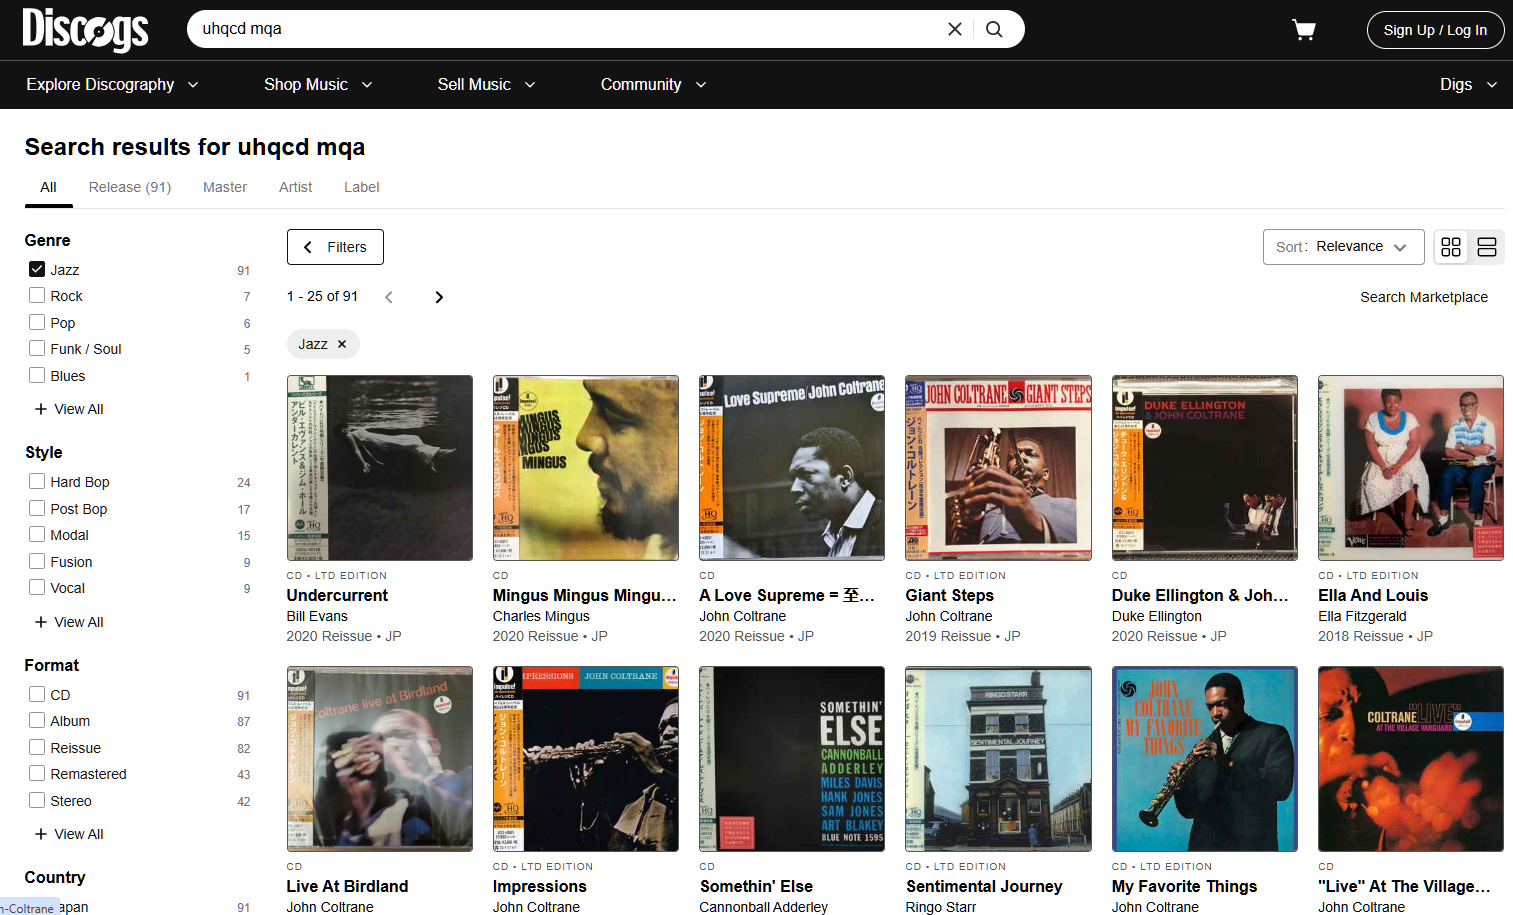The height and width of the screenshot is (915, 1513).
Task: Open the shopping cart
Action: [1304, 30]
